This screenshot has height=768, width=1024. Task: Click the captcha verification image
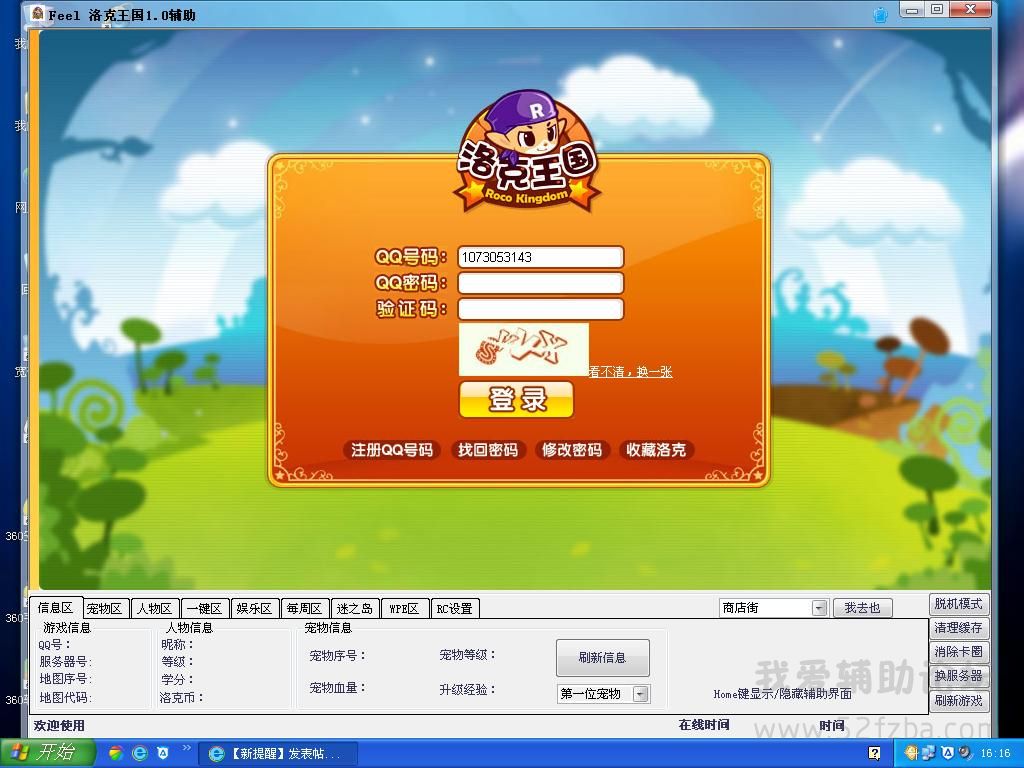(523, 349)
